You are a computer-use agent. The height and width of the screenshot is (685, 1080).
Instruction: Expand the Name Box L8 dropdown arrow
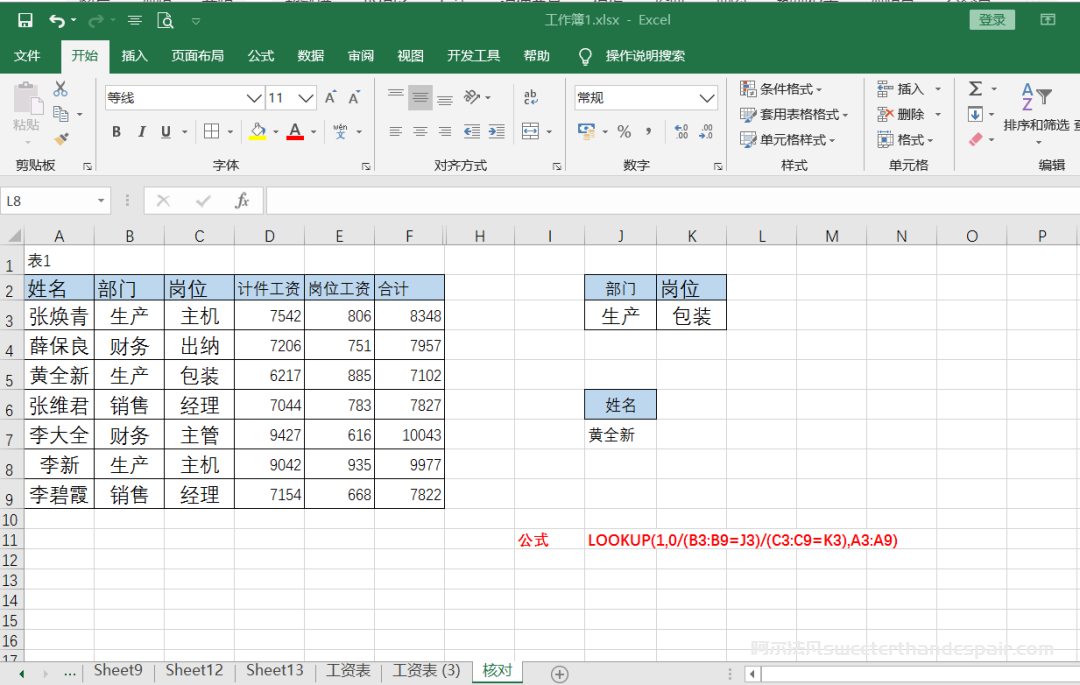pos(101,201)
